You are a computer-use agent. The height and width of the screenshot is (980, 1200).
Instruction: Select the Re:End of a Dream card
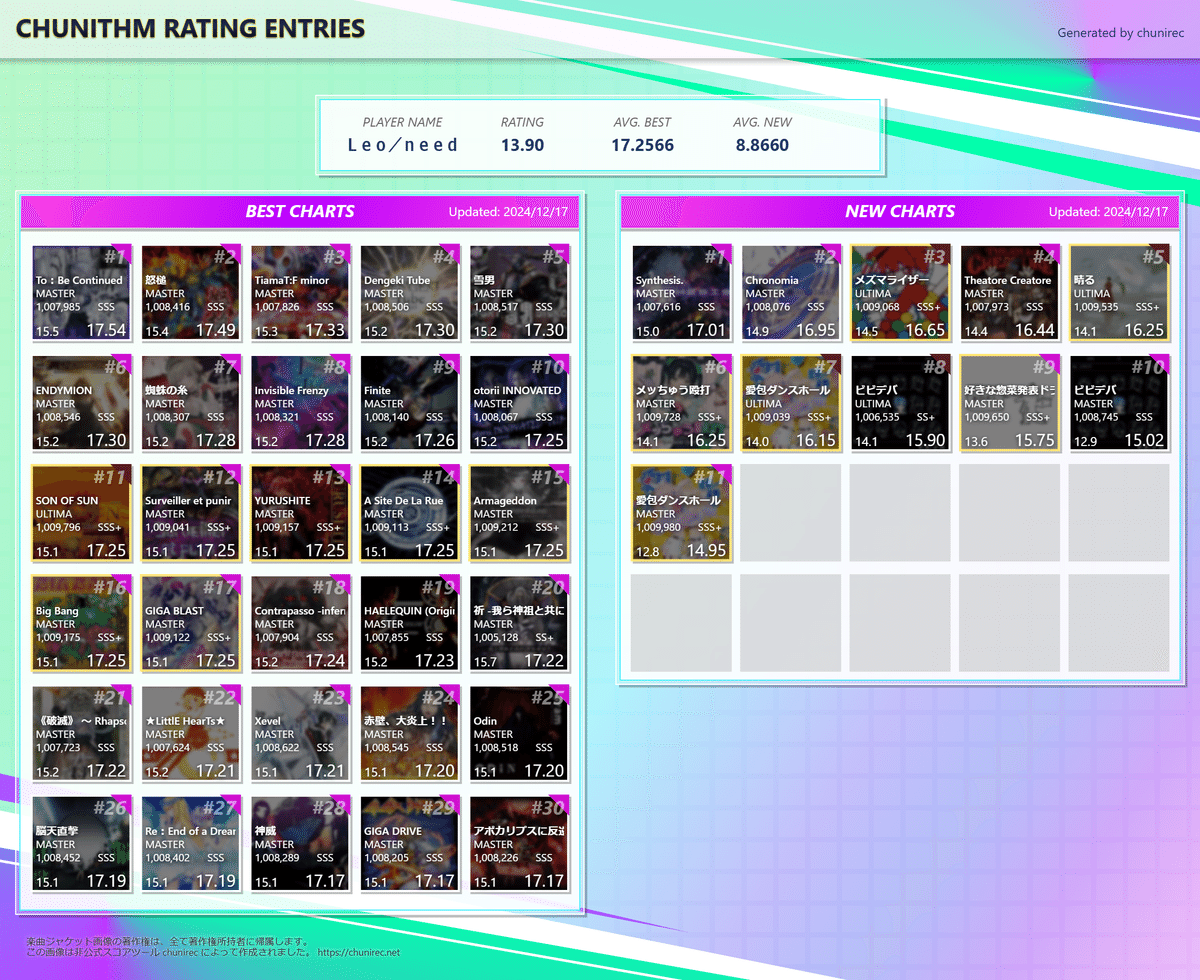pos(191,843)
